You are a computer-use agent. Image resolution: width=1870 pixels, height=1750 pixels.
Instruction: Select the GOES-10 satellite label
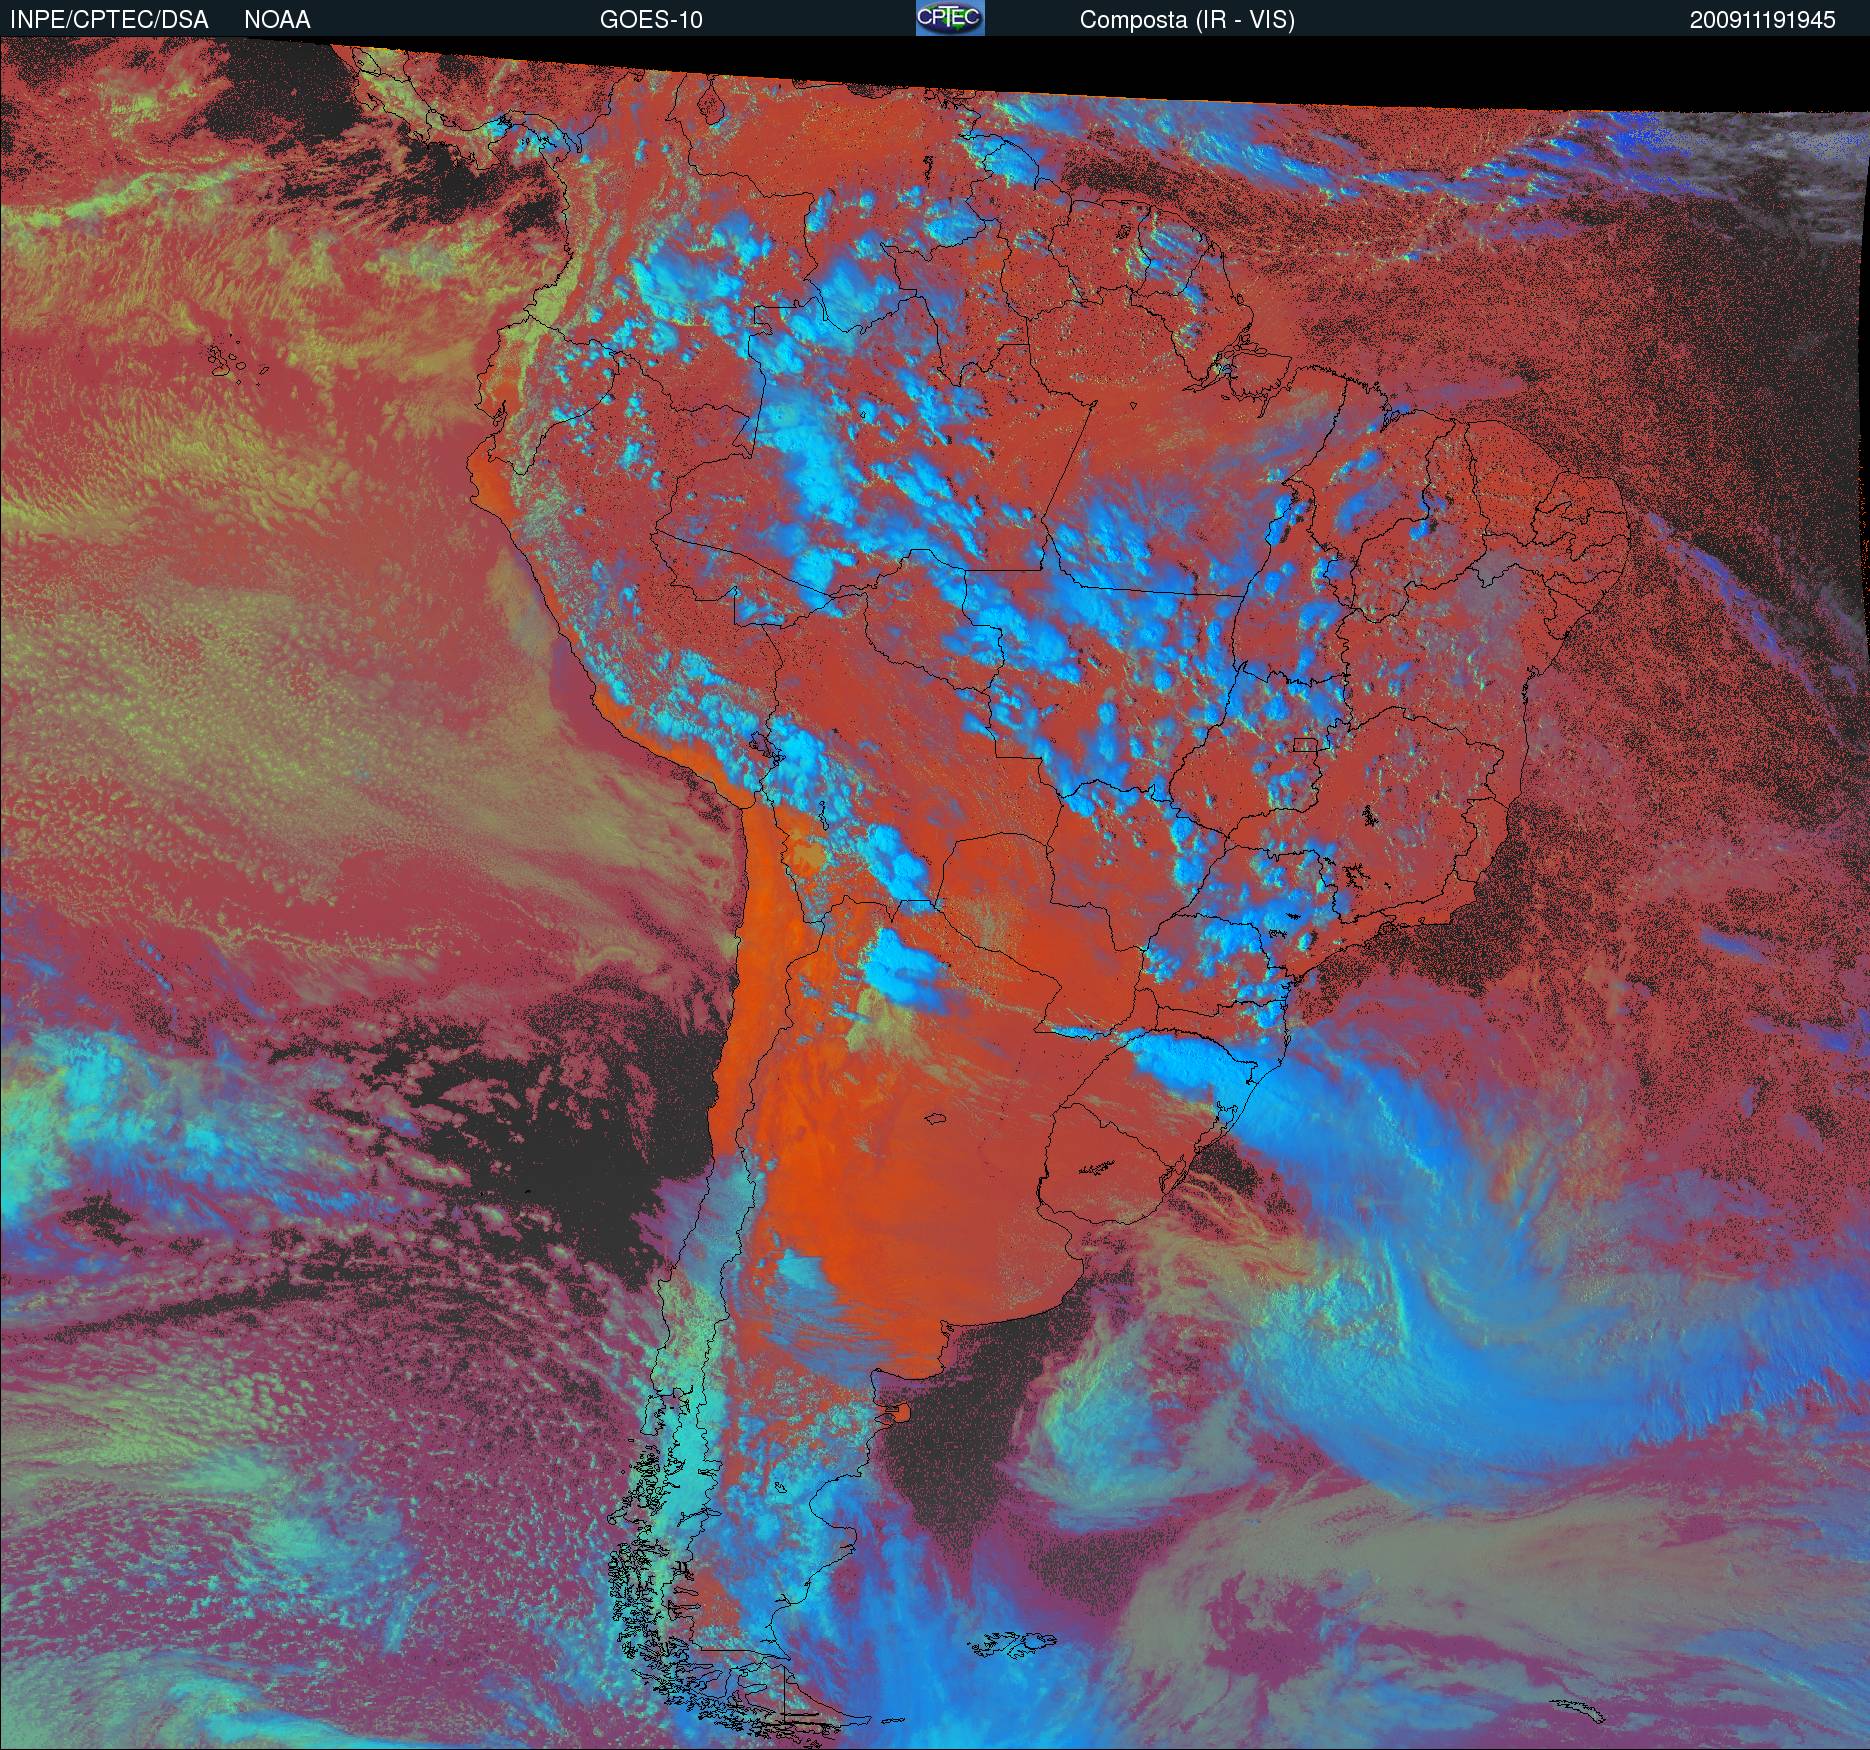pyautogui.click(x=651, y=20)
